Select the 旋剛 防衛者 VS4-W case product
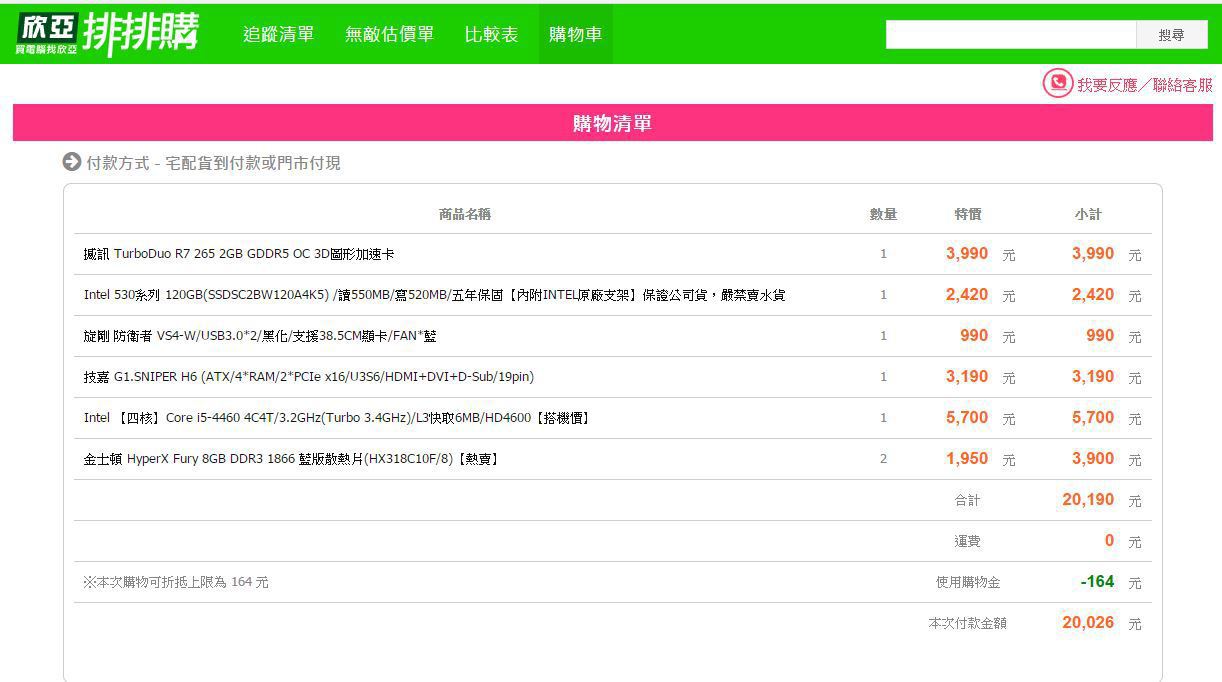Screen dimensions: 1222x682 (x=260, y=336)
